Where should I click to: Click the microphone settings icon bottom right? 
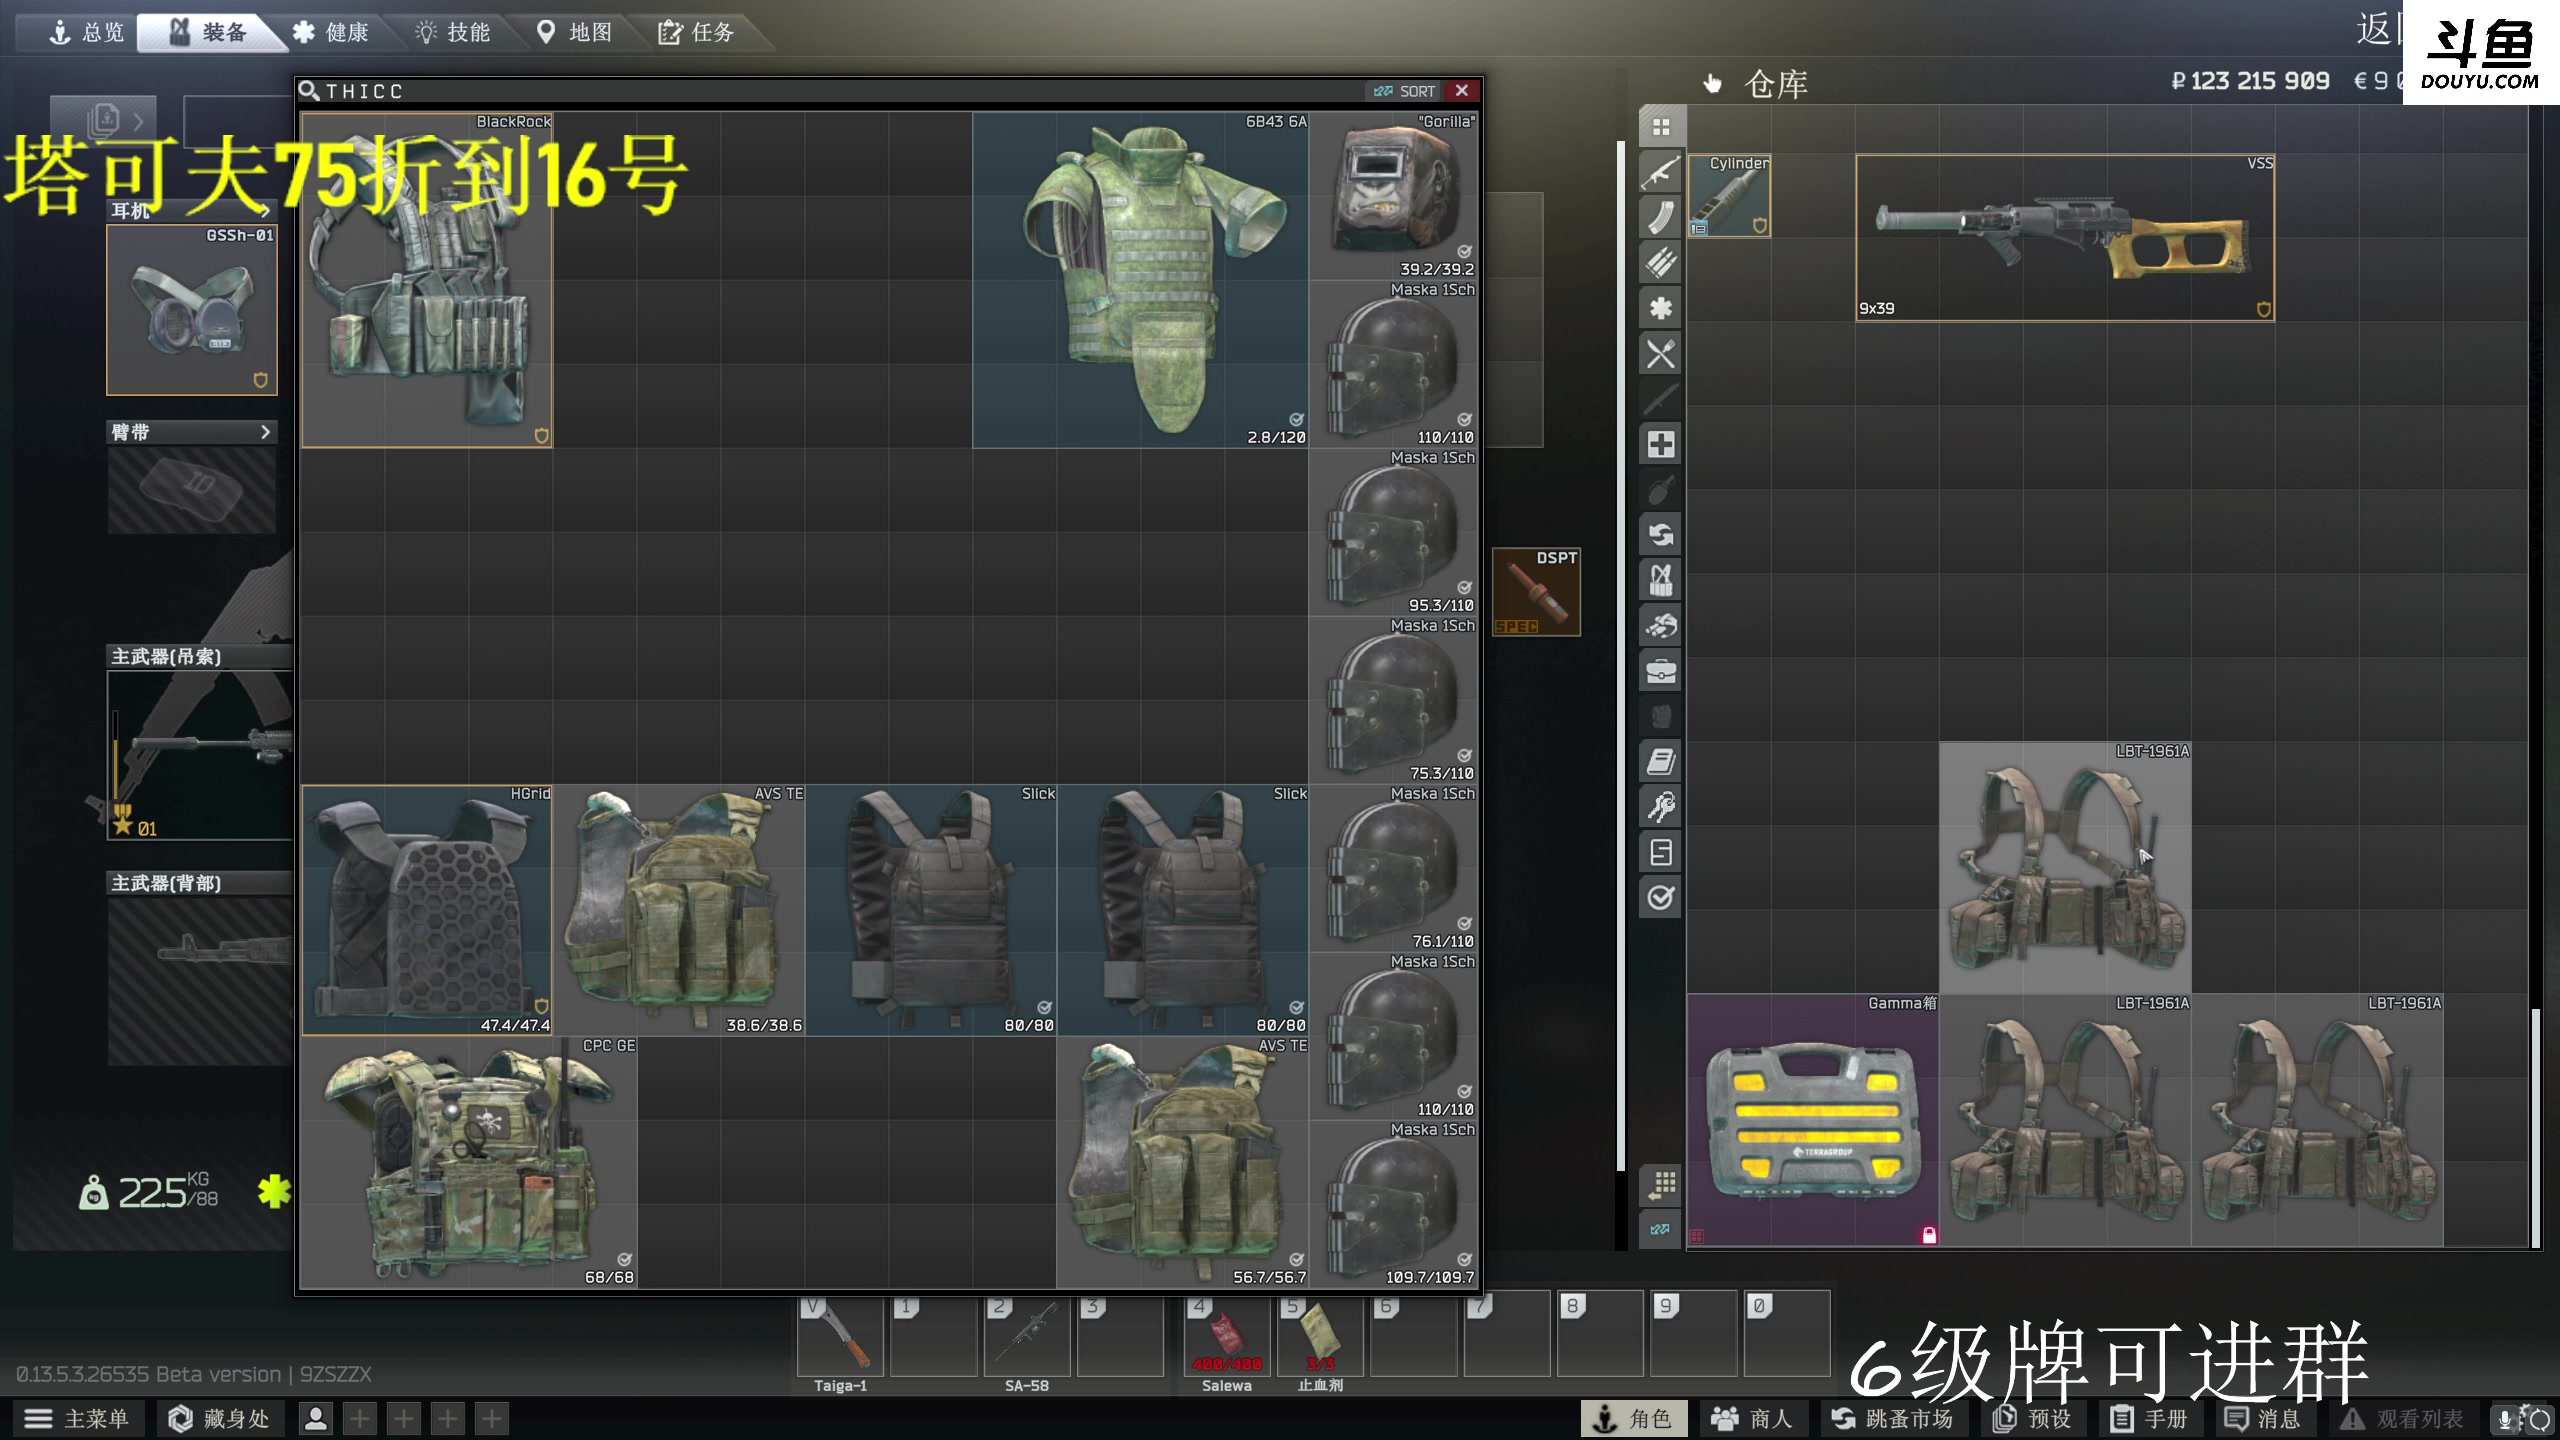(2504, 1418)
